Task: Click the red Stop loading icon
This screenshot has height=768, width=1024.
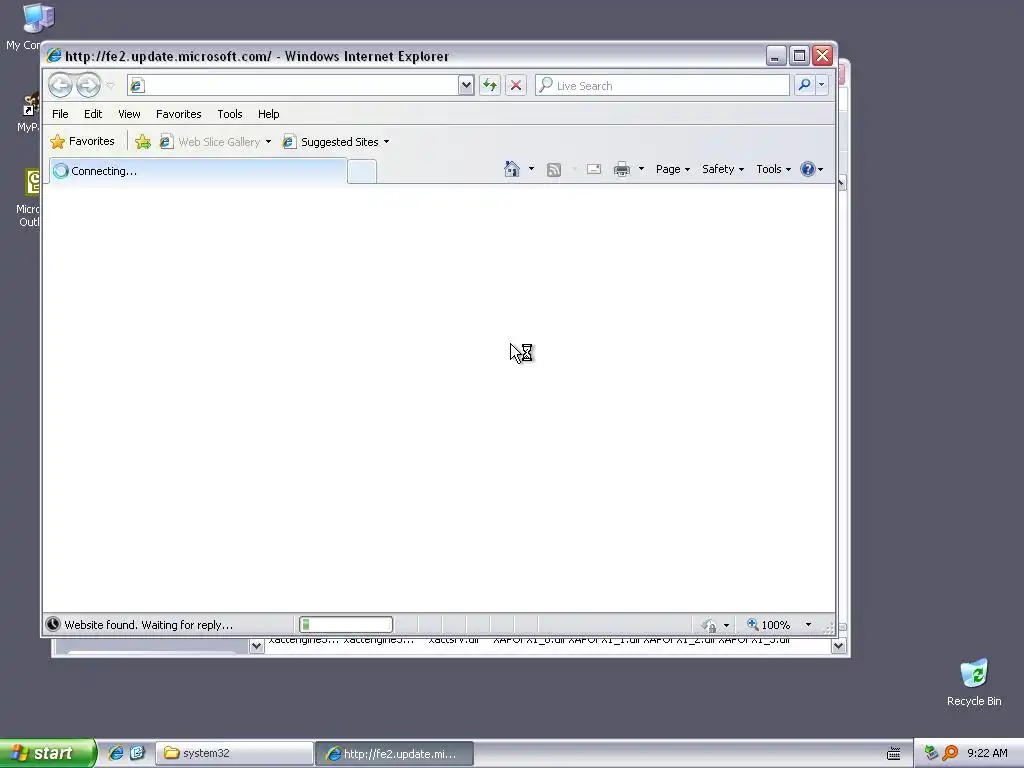Action: coord(516,85)
